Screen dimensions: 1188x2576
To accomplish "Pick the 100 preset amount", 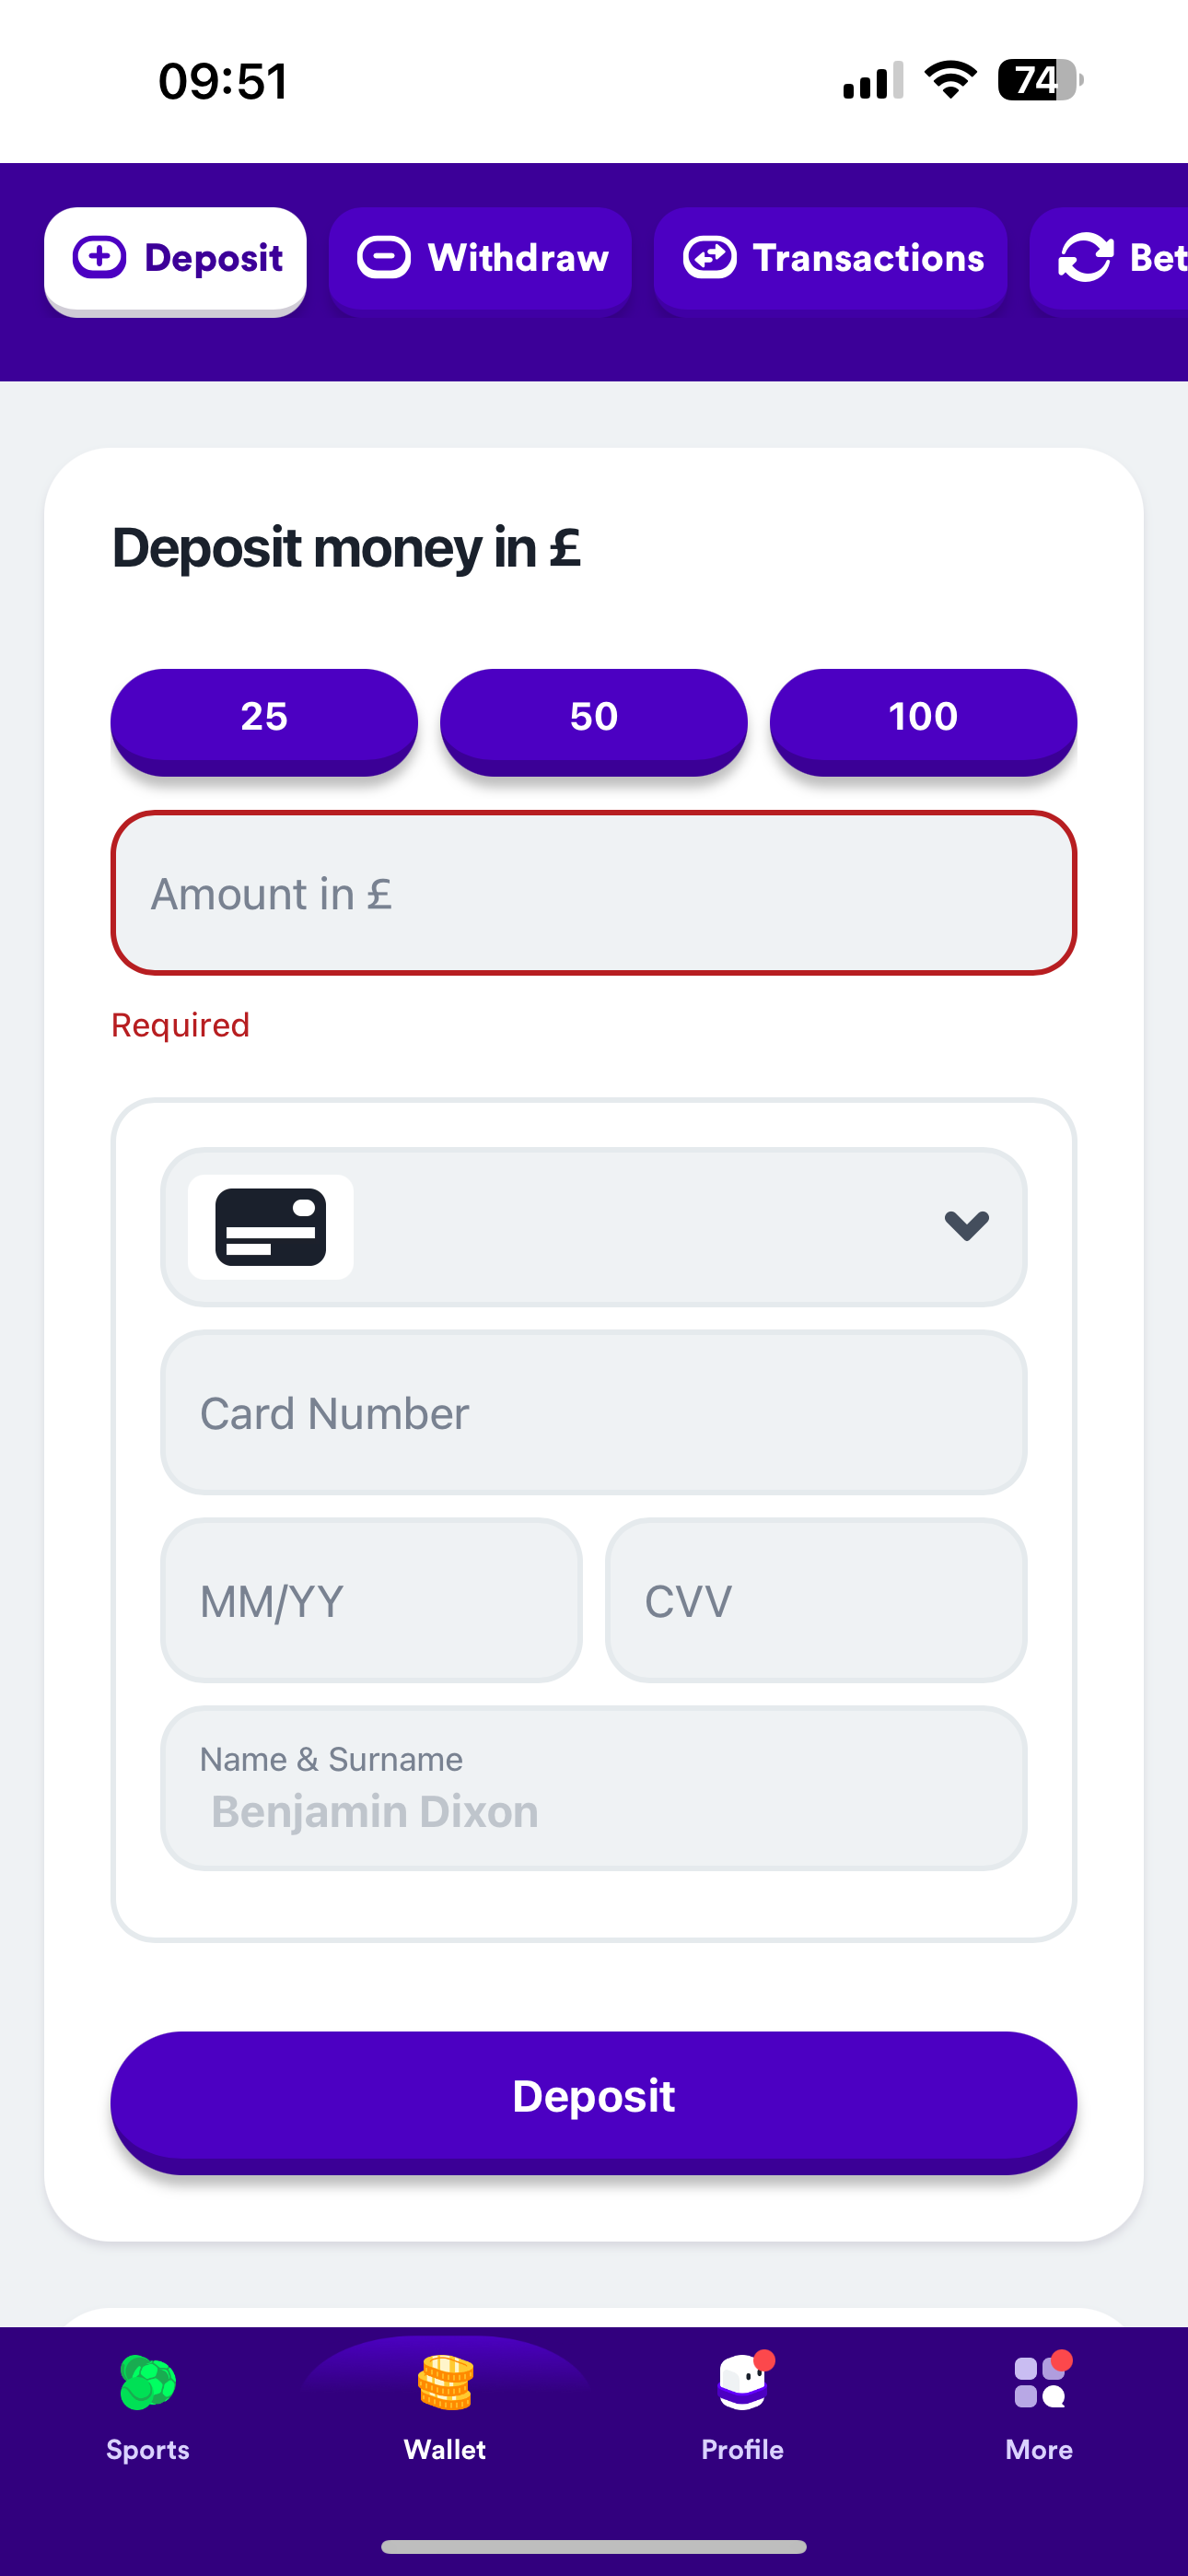I will (x=923, y=718).
